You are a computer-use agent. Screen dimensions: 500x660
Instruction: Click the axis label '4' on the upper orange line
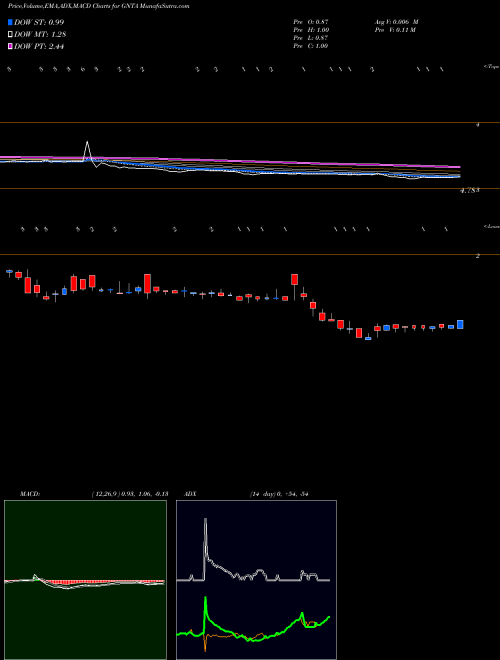coord(477,125)
